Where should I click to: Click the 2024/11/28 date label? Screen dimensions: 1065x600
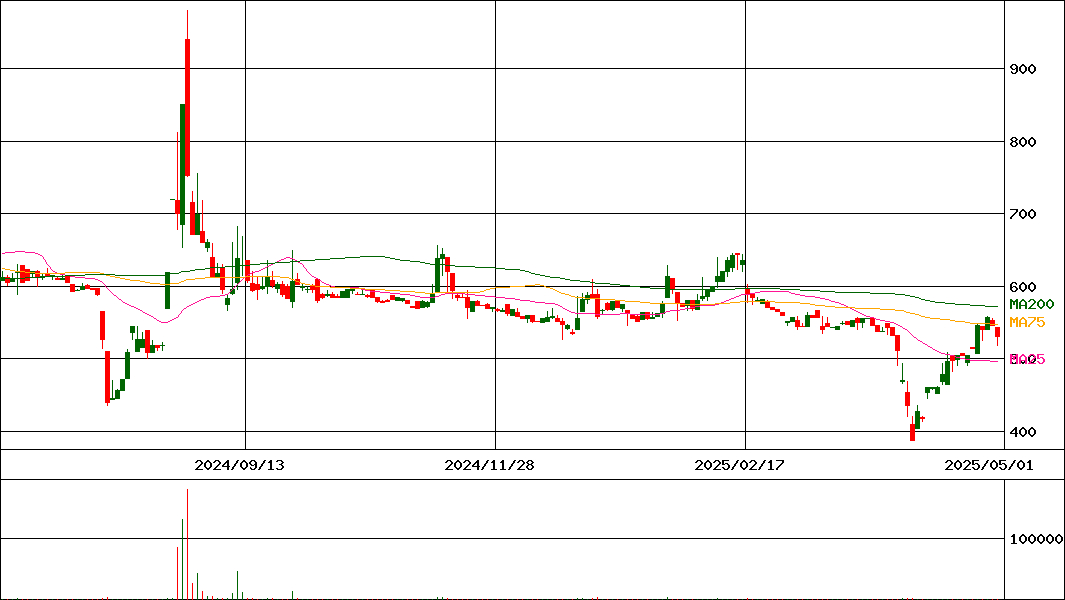coord(489,465)
